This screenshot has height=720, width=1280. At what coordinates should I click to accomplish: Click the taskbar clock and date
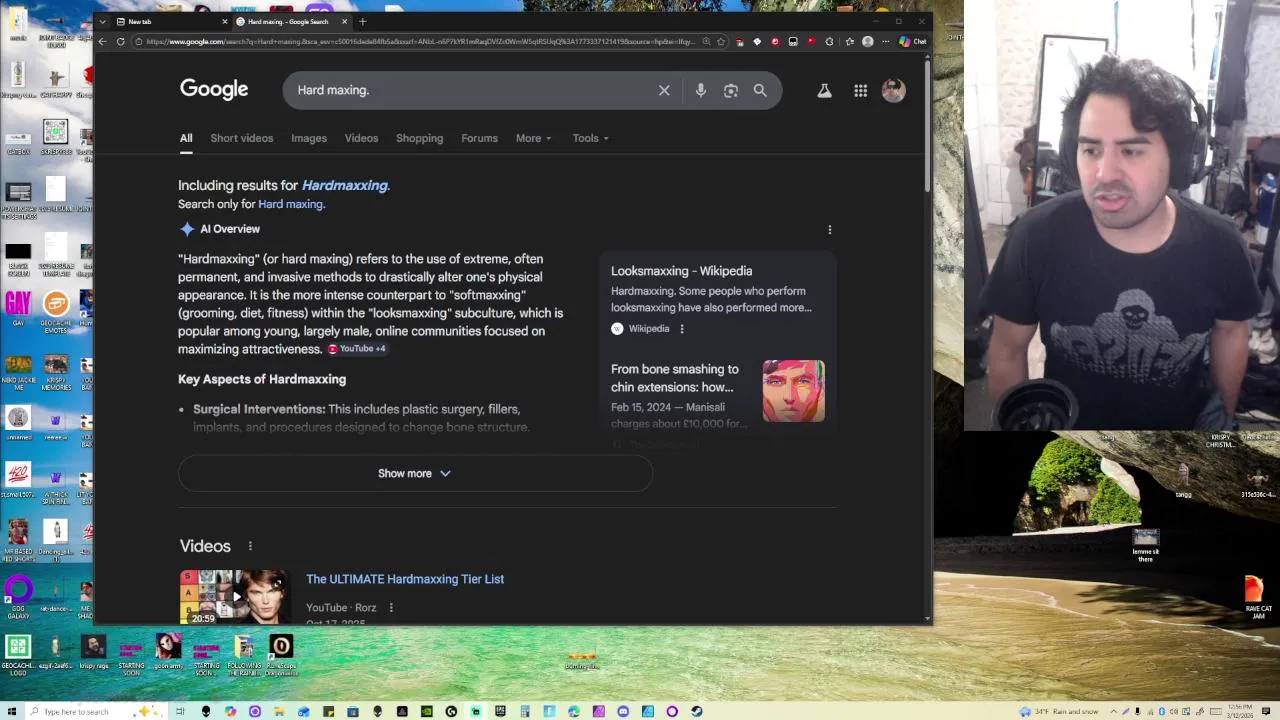tap(1239, 711)
